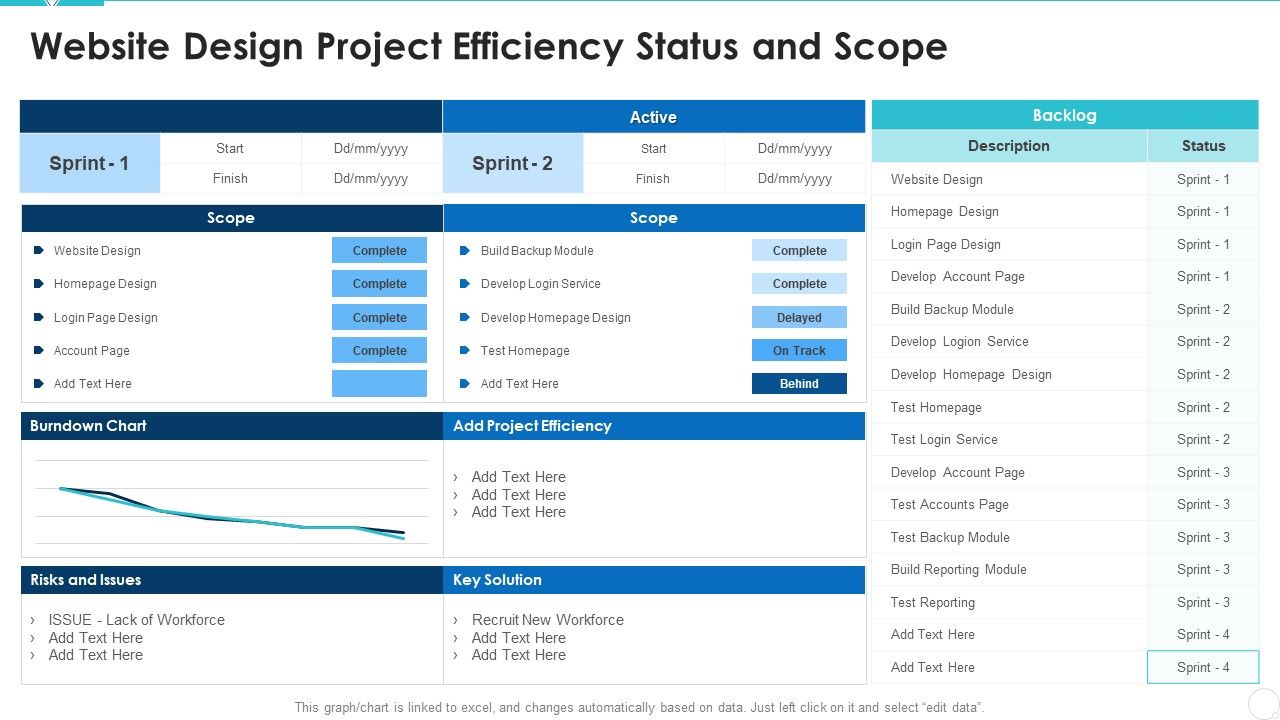Click the Risks and Issues header
Viewport: 1280px width, 720px height.
[232, 580]
